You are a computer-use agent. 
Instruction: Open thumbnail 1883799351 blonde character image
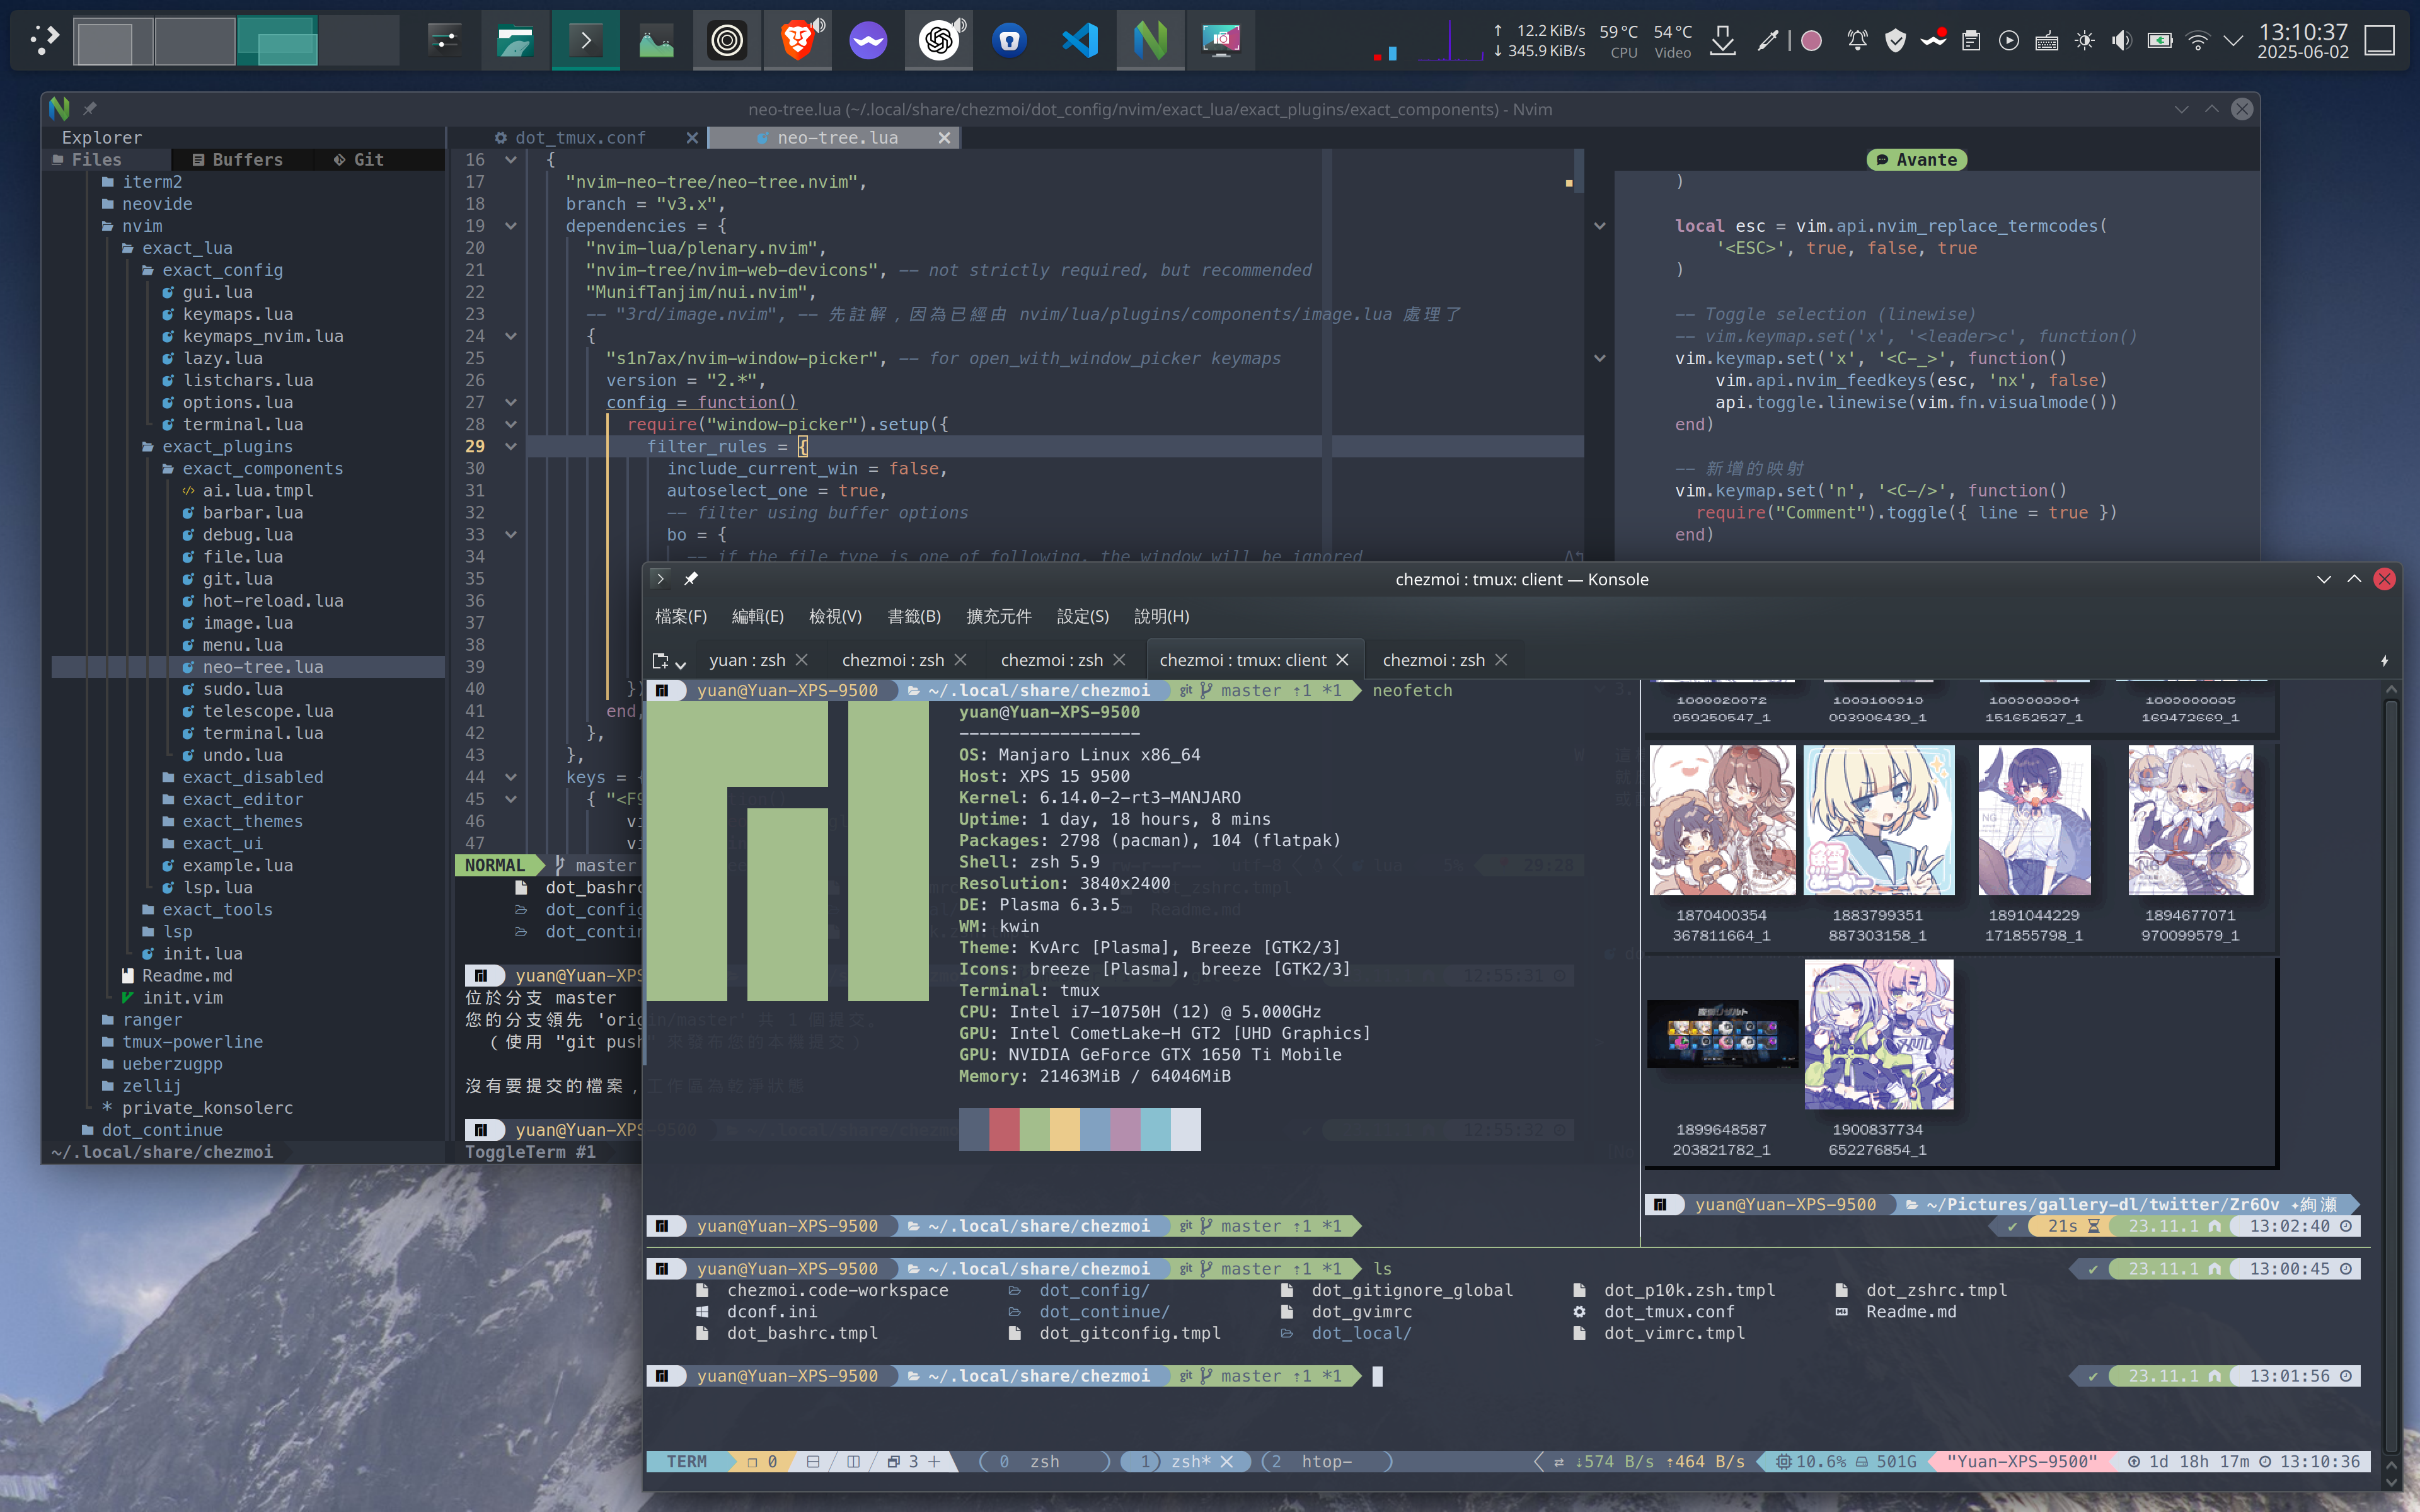coord(1878,820)
